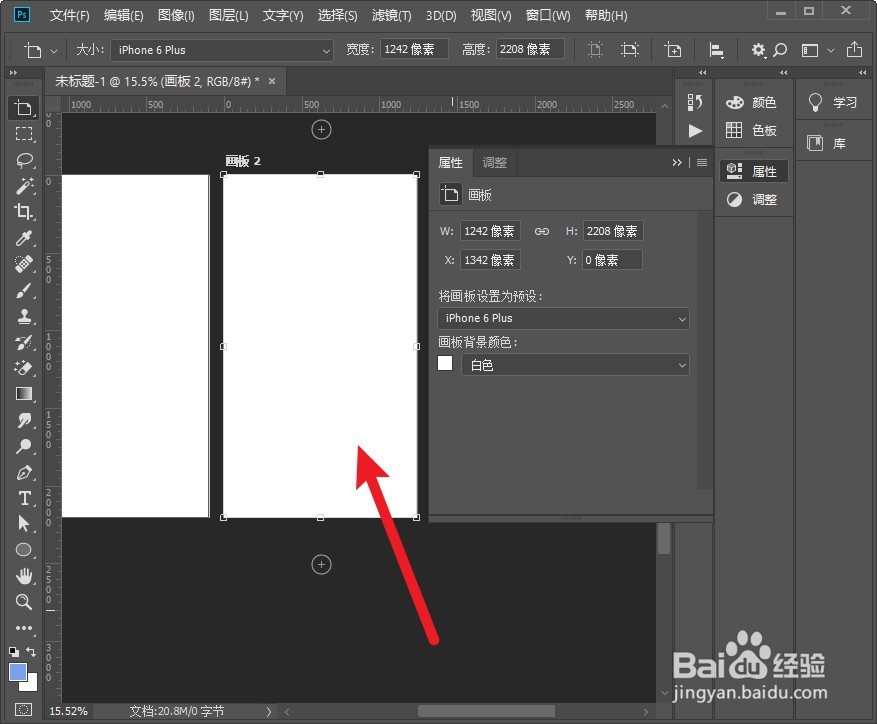
Task: Select the Smudge tool
Action: tap(23, 420)
